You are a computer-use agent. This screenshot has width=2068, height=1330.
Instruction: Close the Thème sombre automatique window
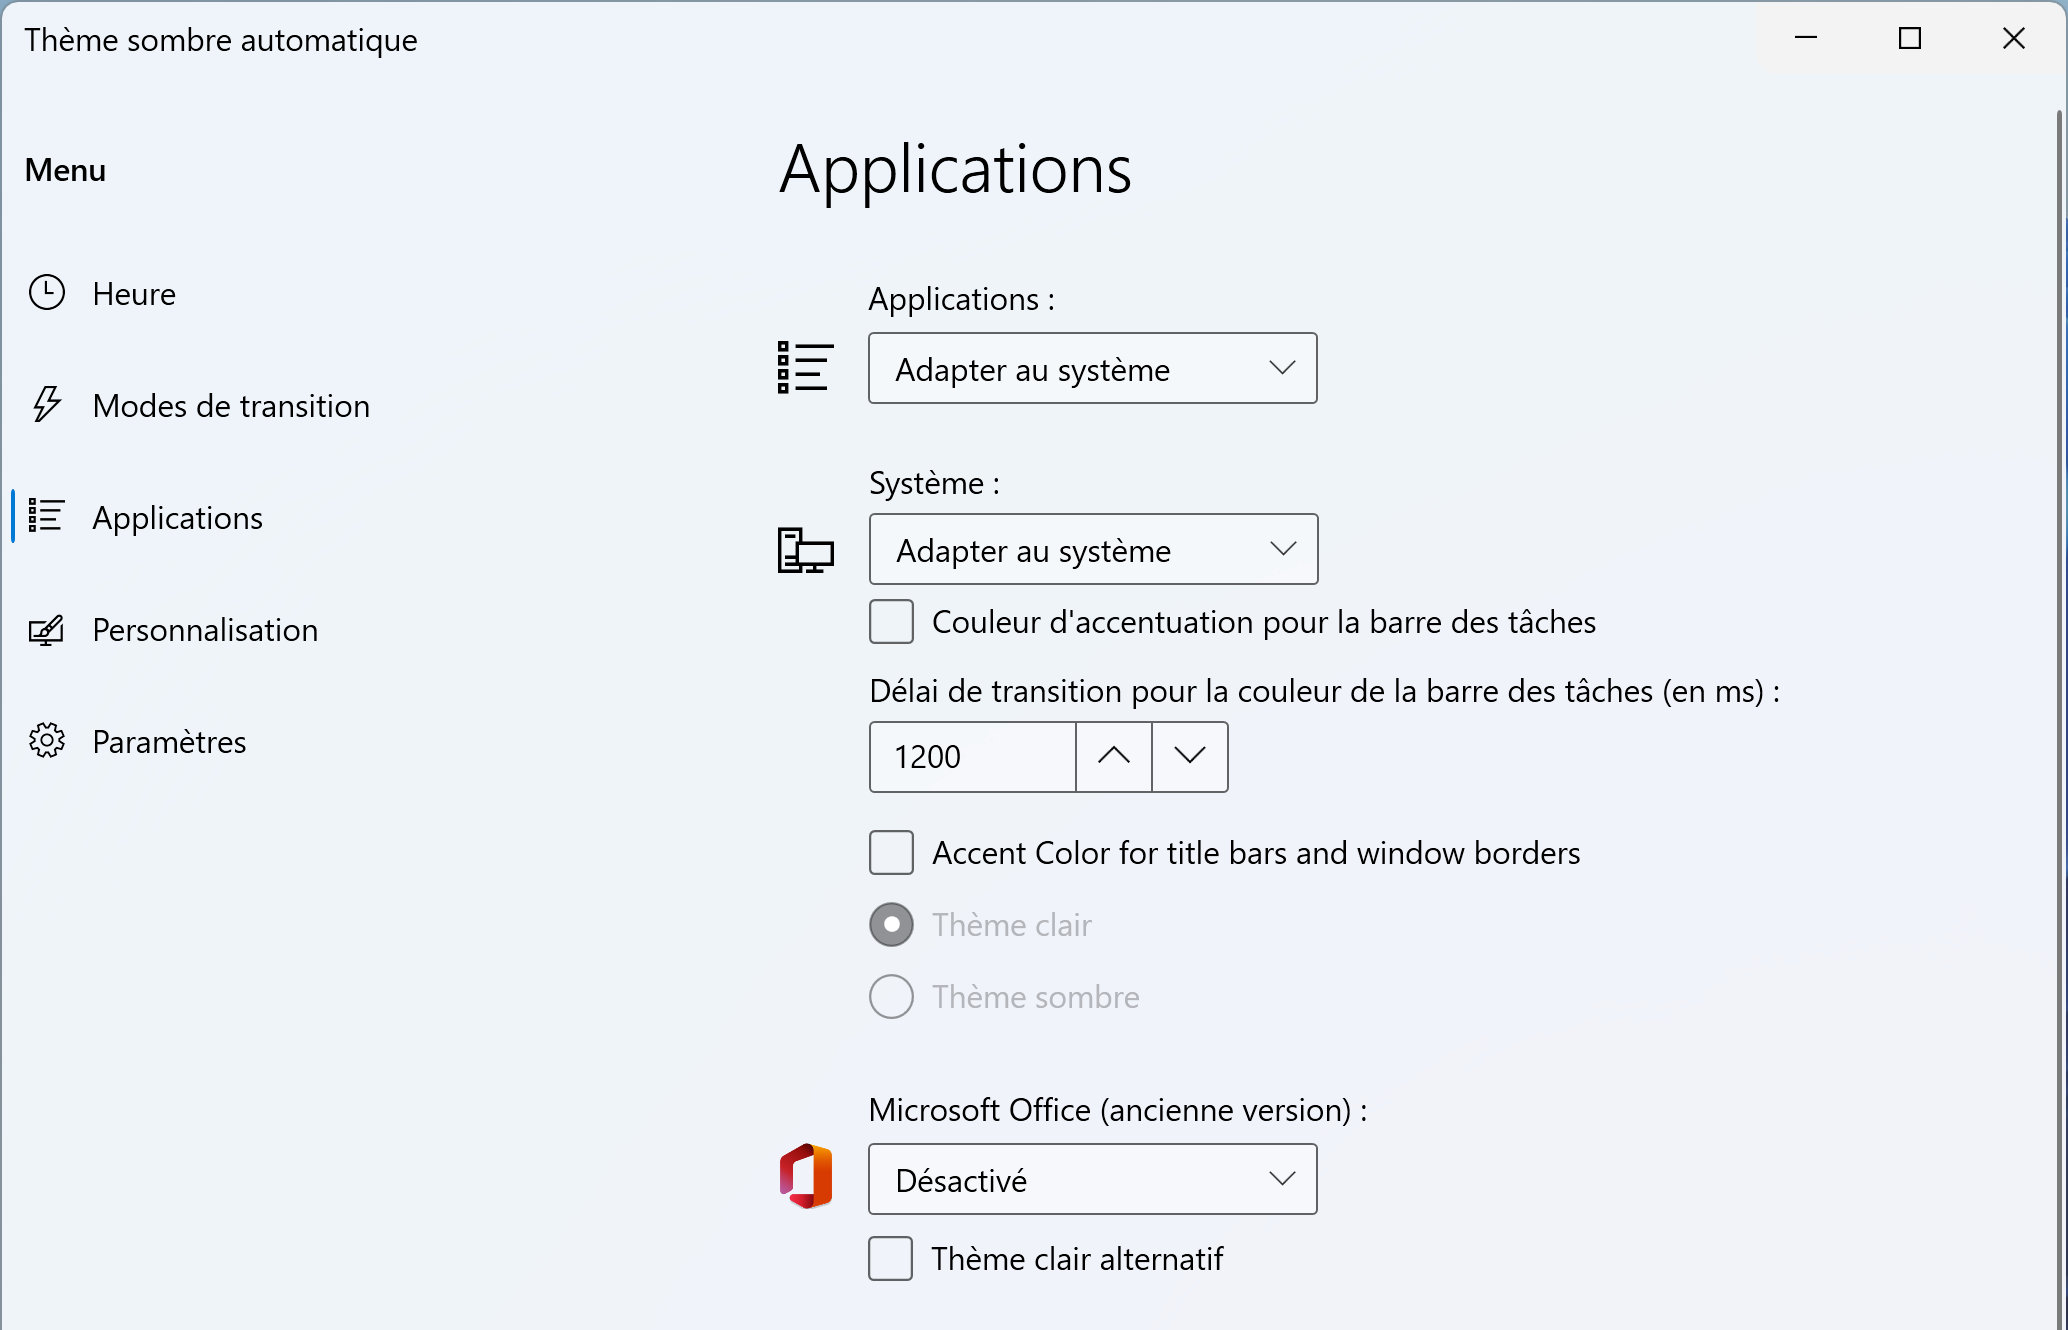pos(2014,38)
